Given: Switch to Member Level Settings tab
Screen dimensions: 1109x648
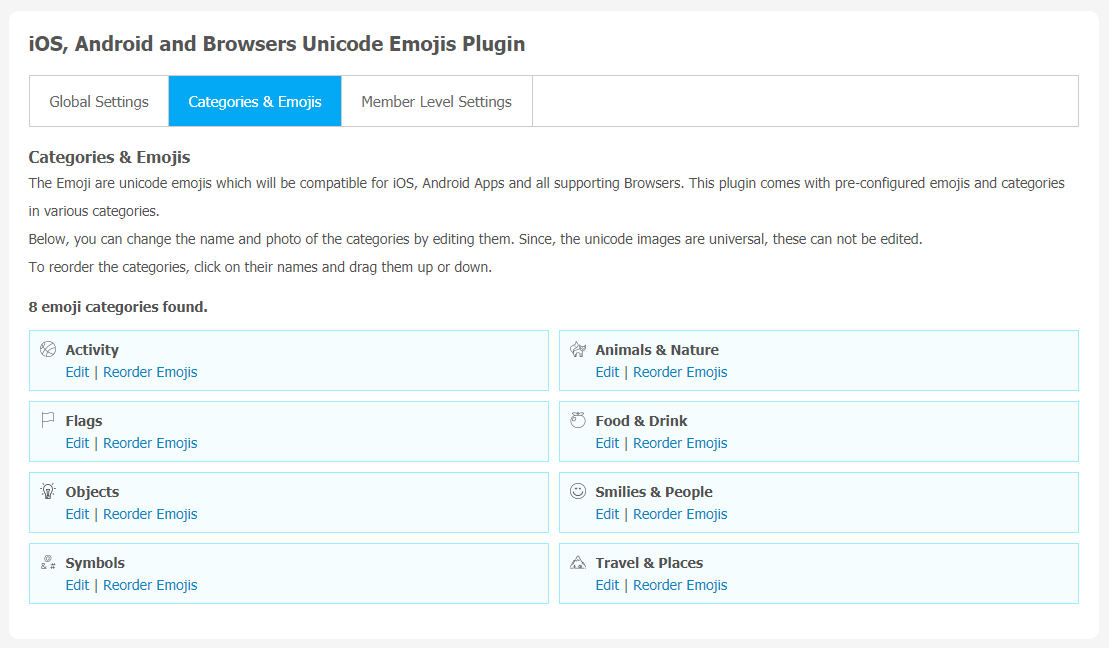Looking at the screenshot, I should [436, 101].
